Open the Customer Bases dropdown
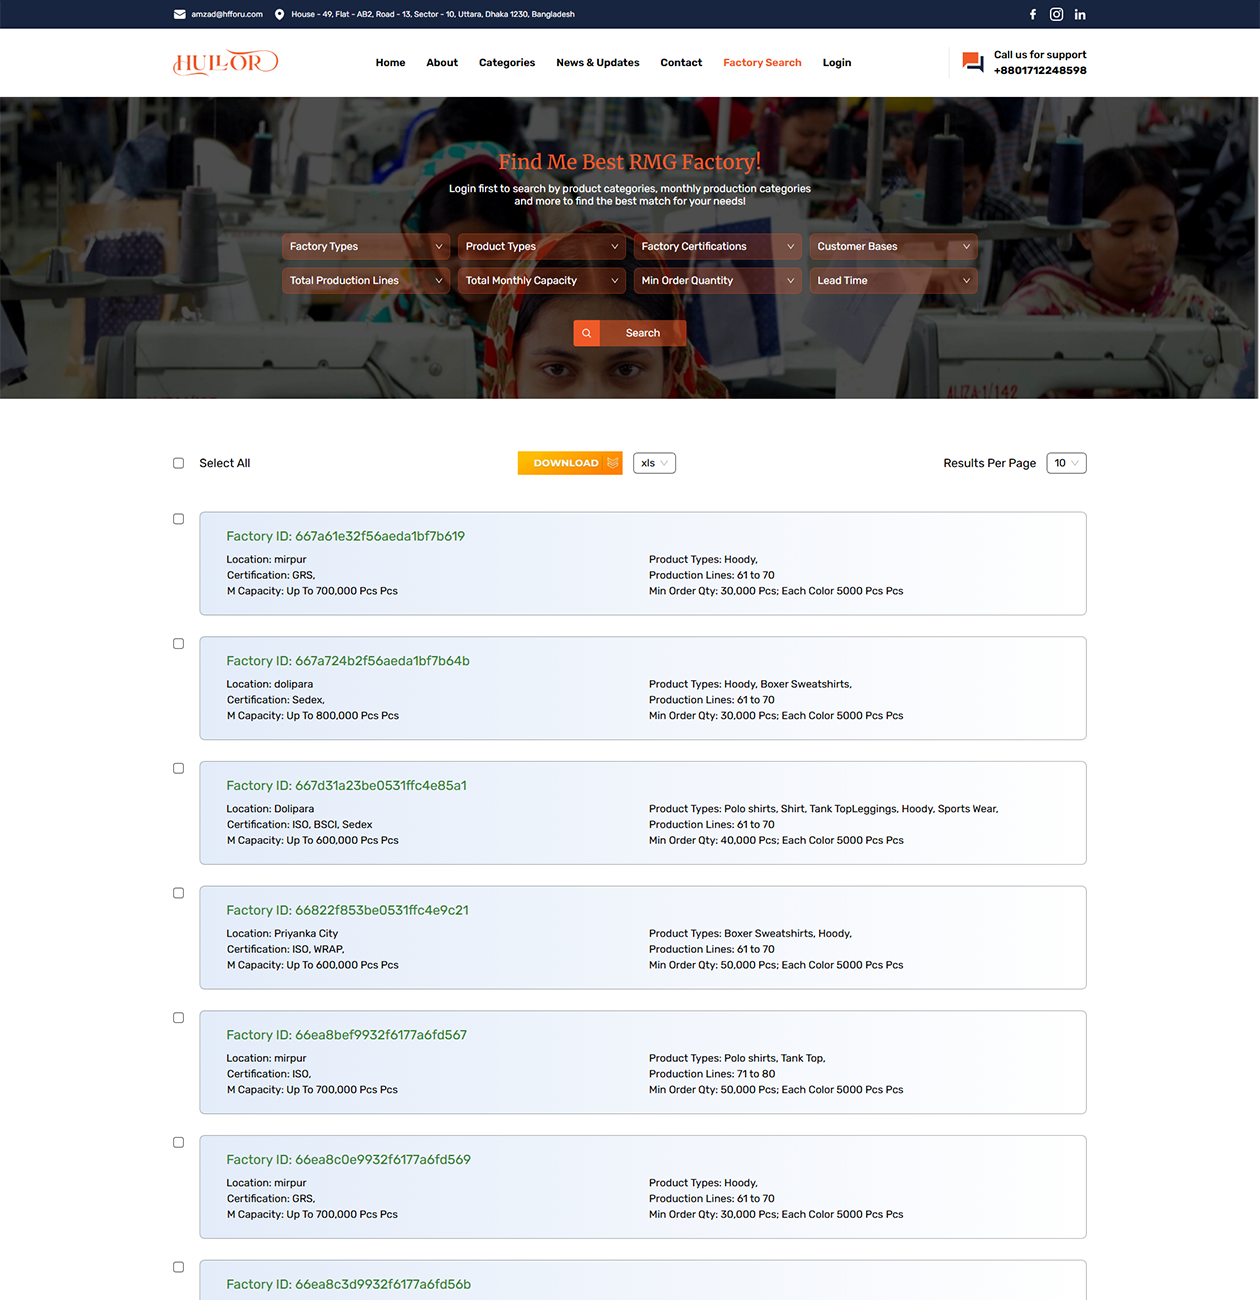Image resolution: width=1260 pixels, height=1300 pixels. pyautogui.click(x=894, y=247)
